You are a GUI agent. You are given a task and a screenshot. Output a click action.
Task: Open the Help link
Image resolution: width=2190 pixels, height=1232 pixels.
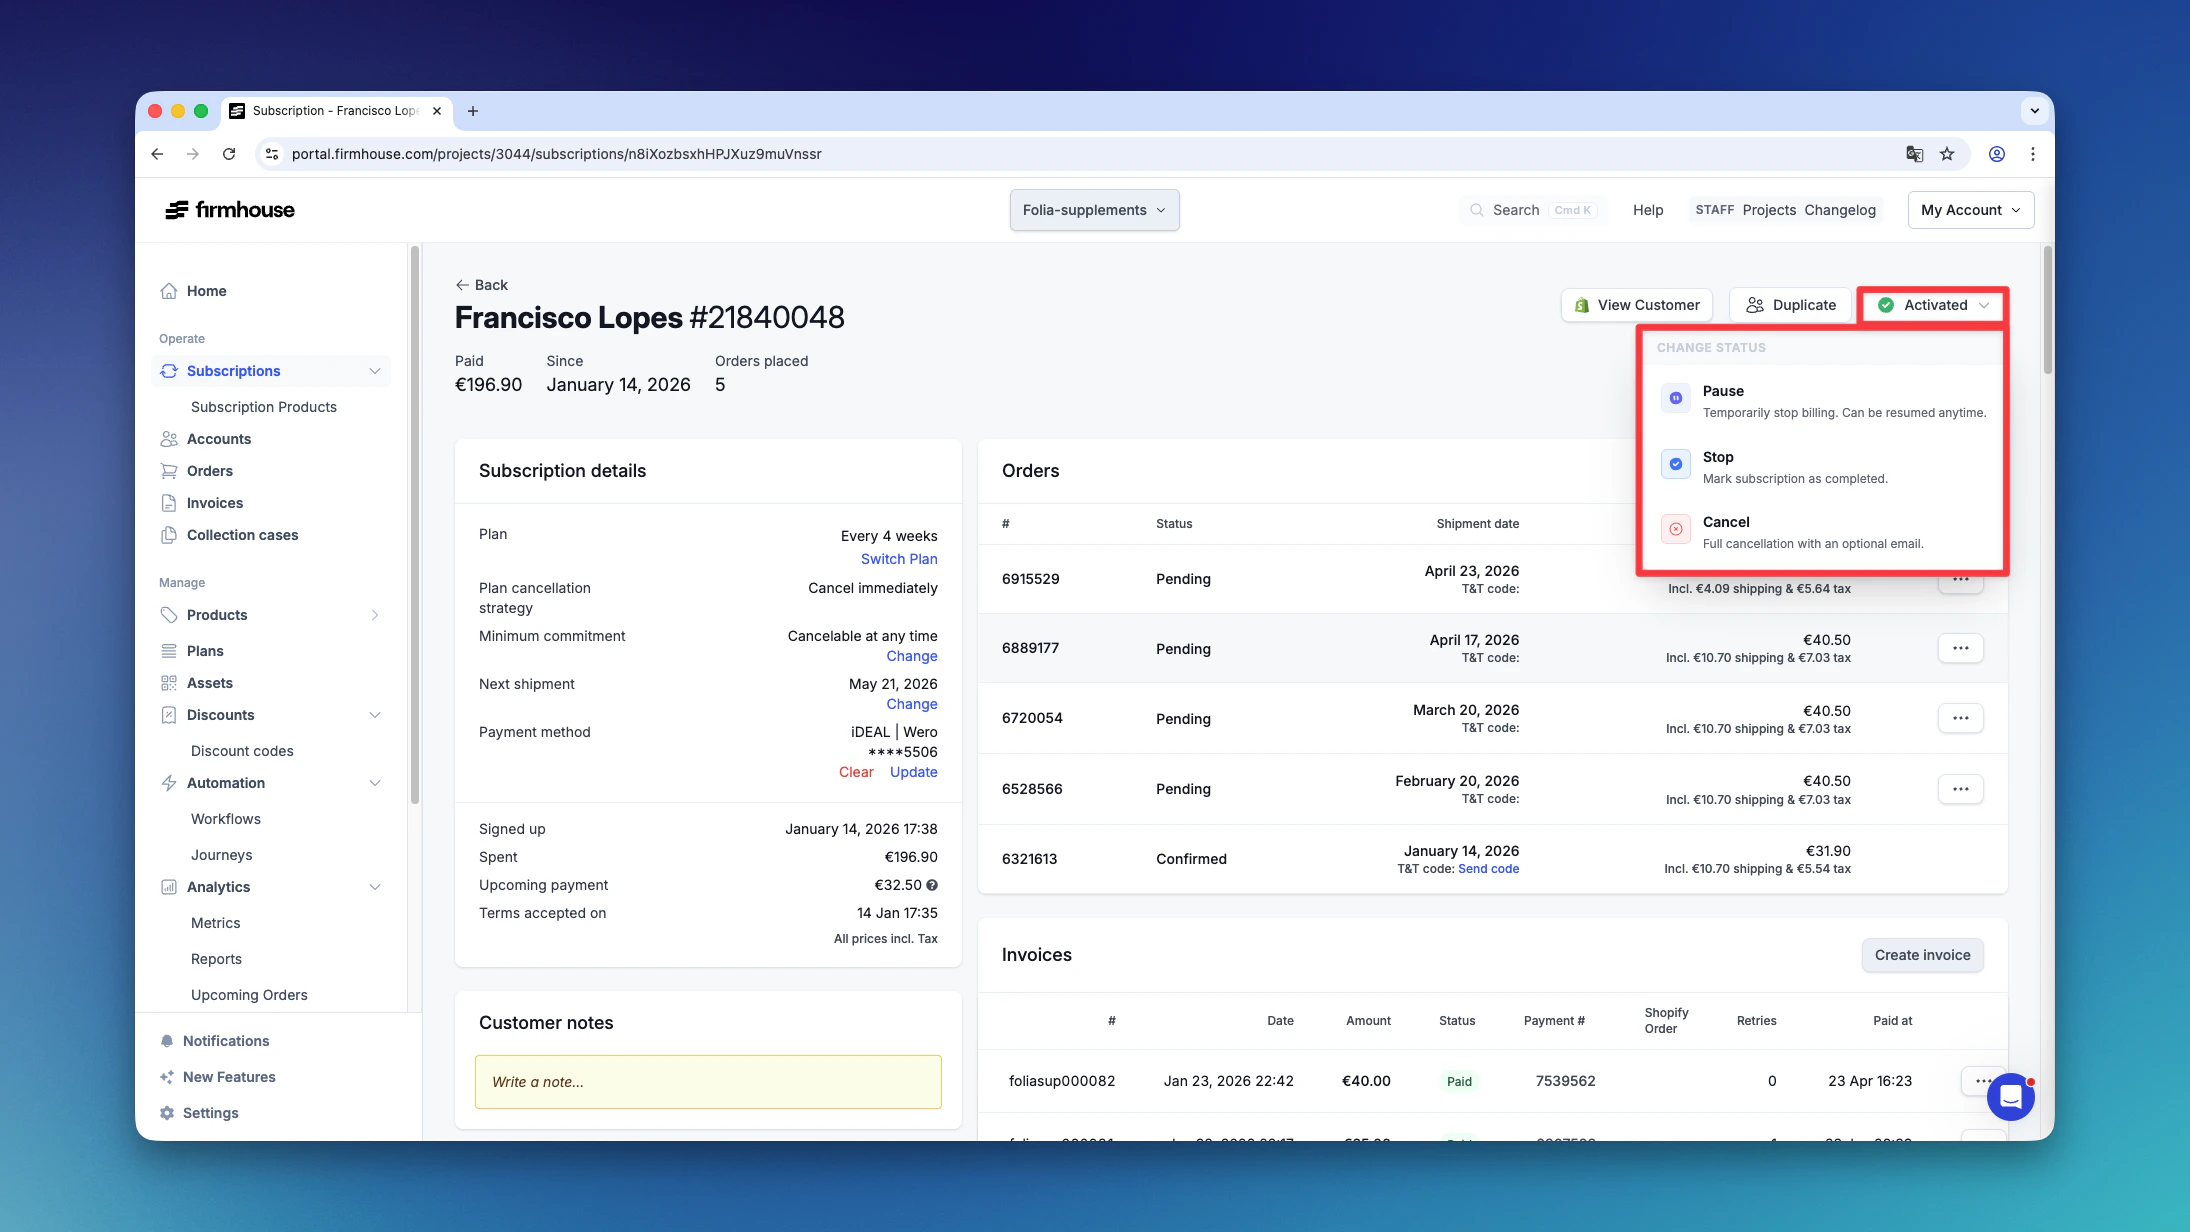point(1648,210)
